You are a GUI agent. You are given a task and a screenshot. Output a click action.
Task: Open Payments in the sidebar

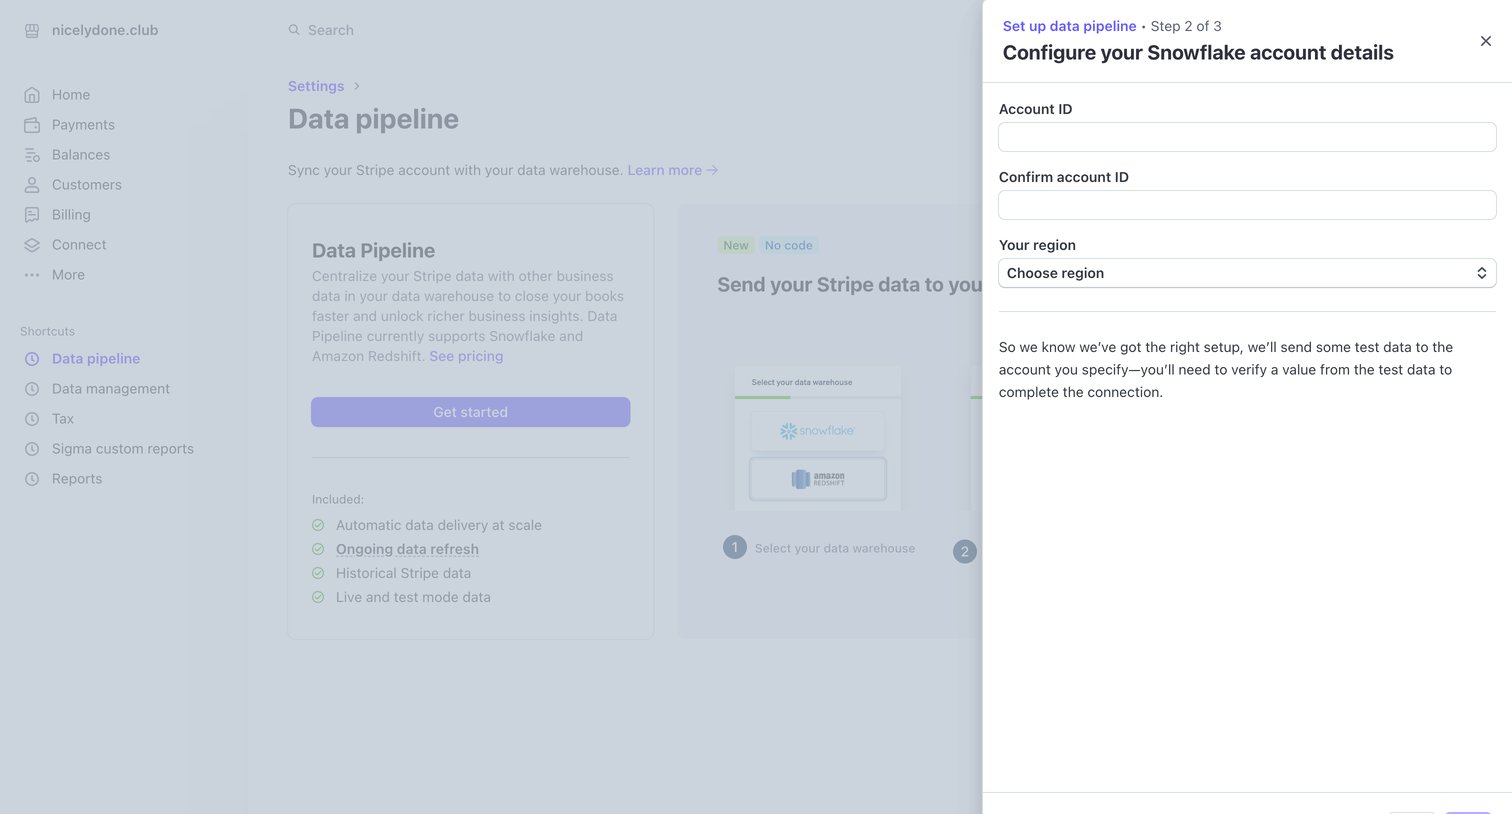tap(83, 125)
